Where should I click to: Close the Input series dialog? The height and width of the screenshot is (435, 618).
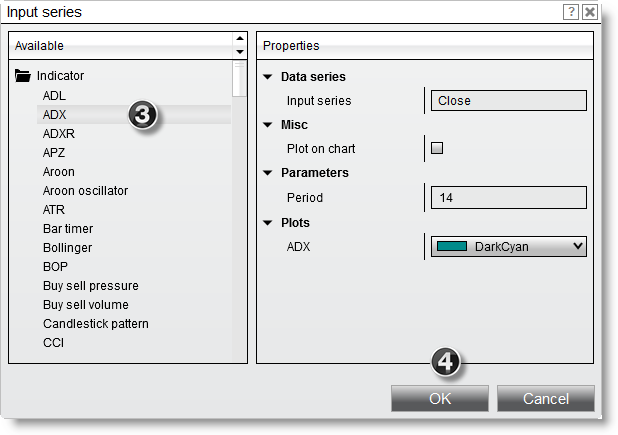click(x=590, y=12)
